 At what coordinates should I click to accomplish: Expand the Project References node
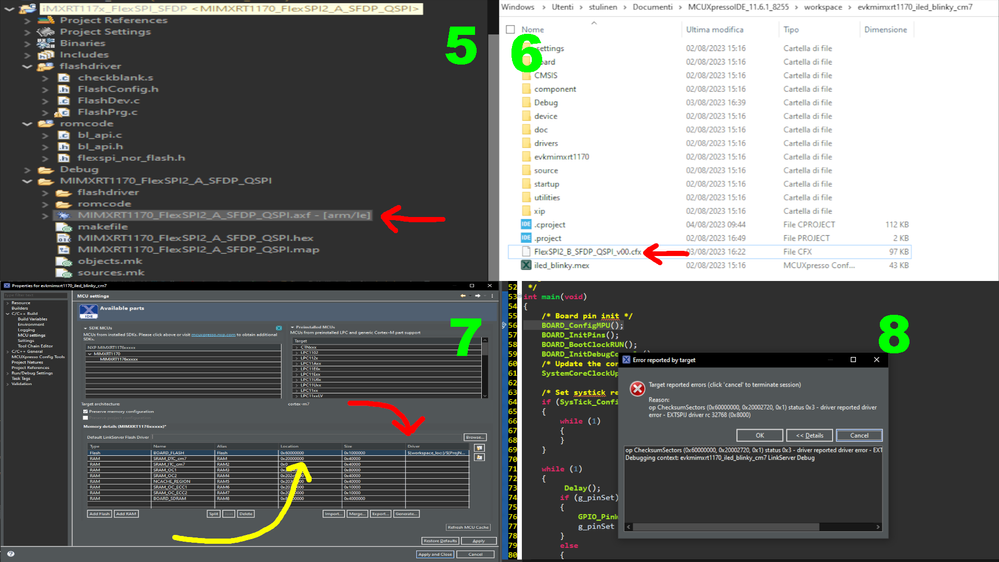click(x=27, y=20)
